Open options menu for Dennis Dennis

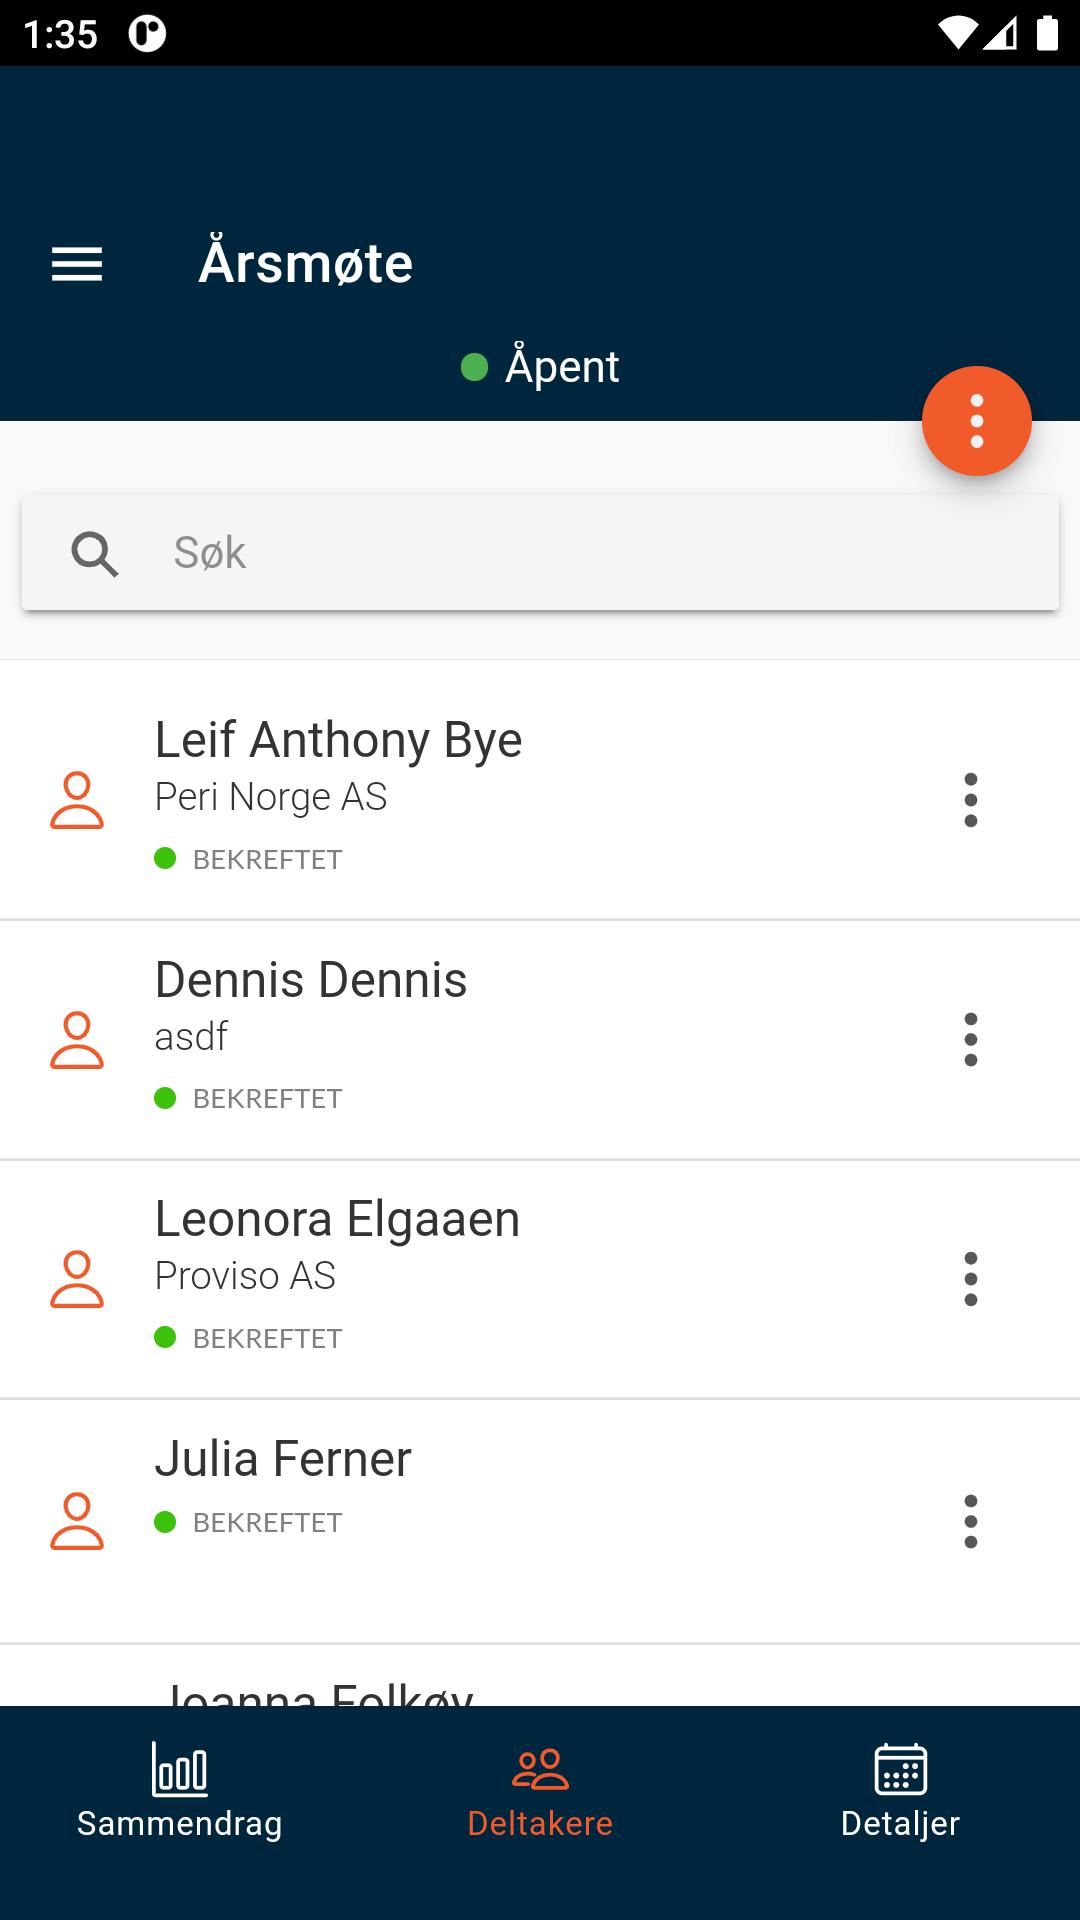(x=970, y=1040)
